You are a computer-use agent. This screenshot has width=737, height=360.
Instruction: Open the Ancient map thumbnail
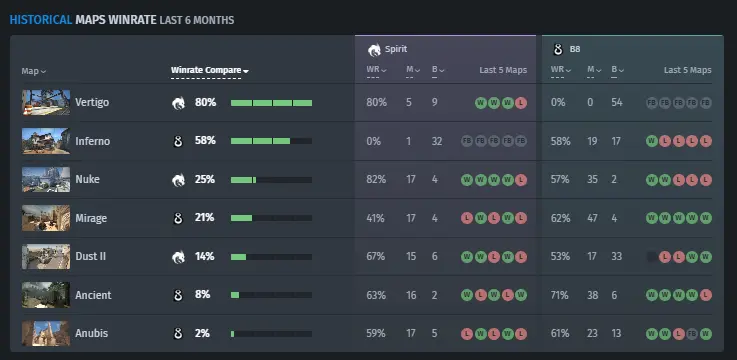[46, 295]
